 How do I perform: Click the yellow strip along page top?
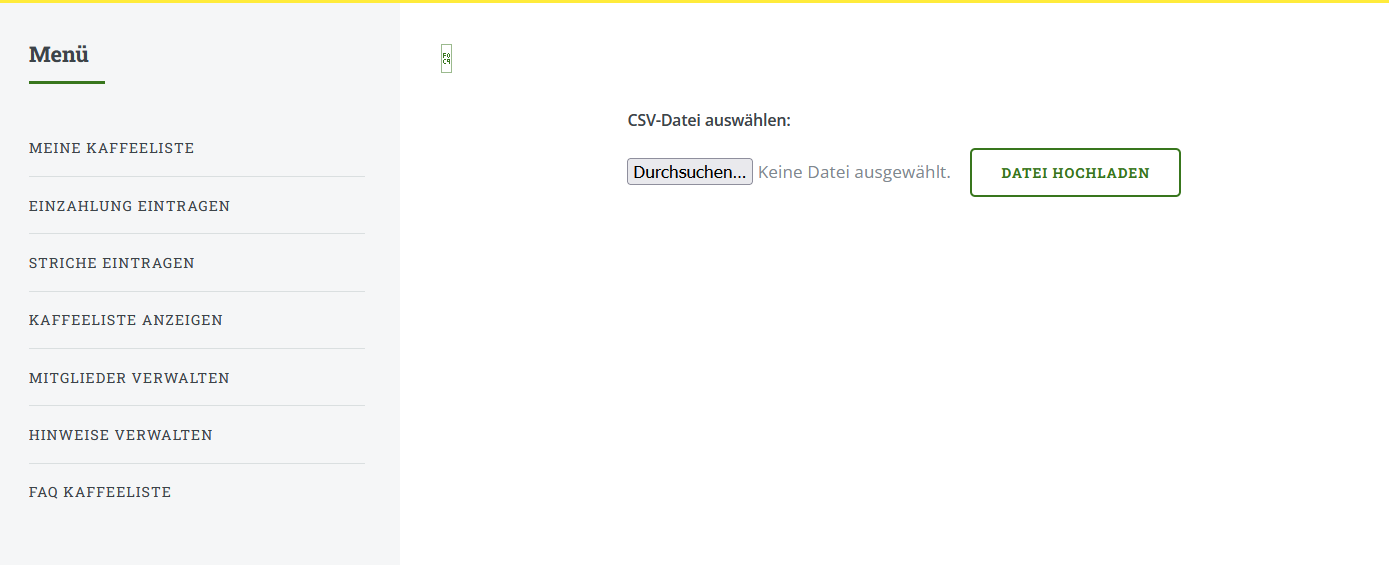click(x=694, y=1)
